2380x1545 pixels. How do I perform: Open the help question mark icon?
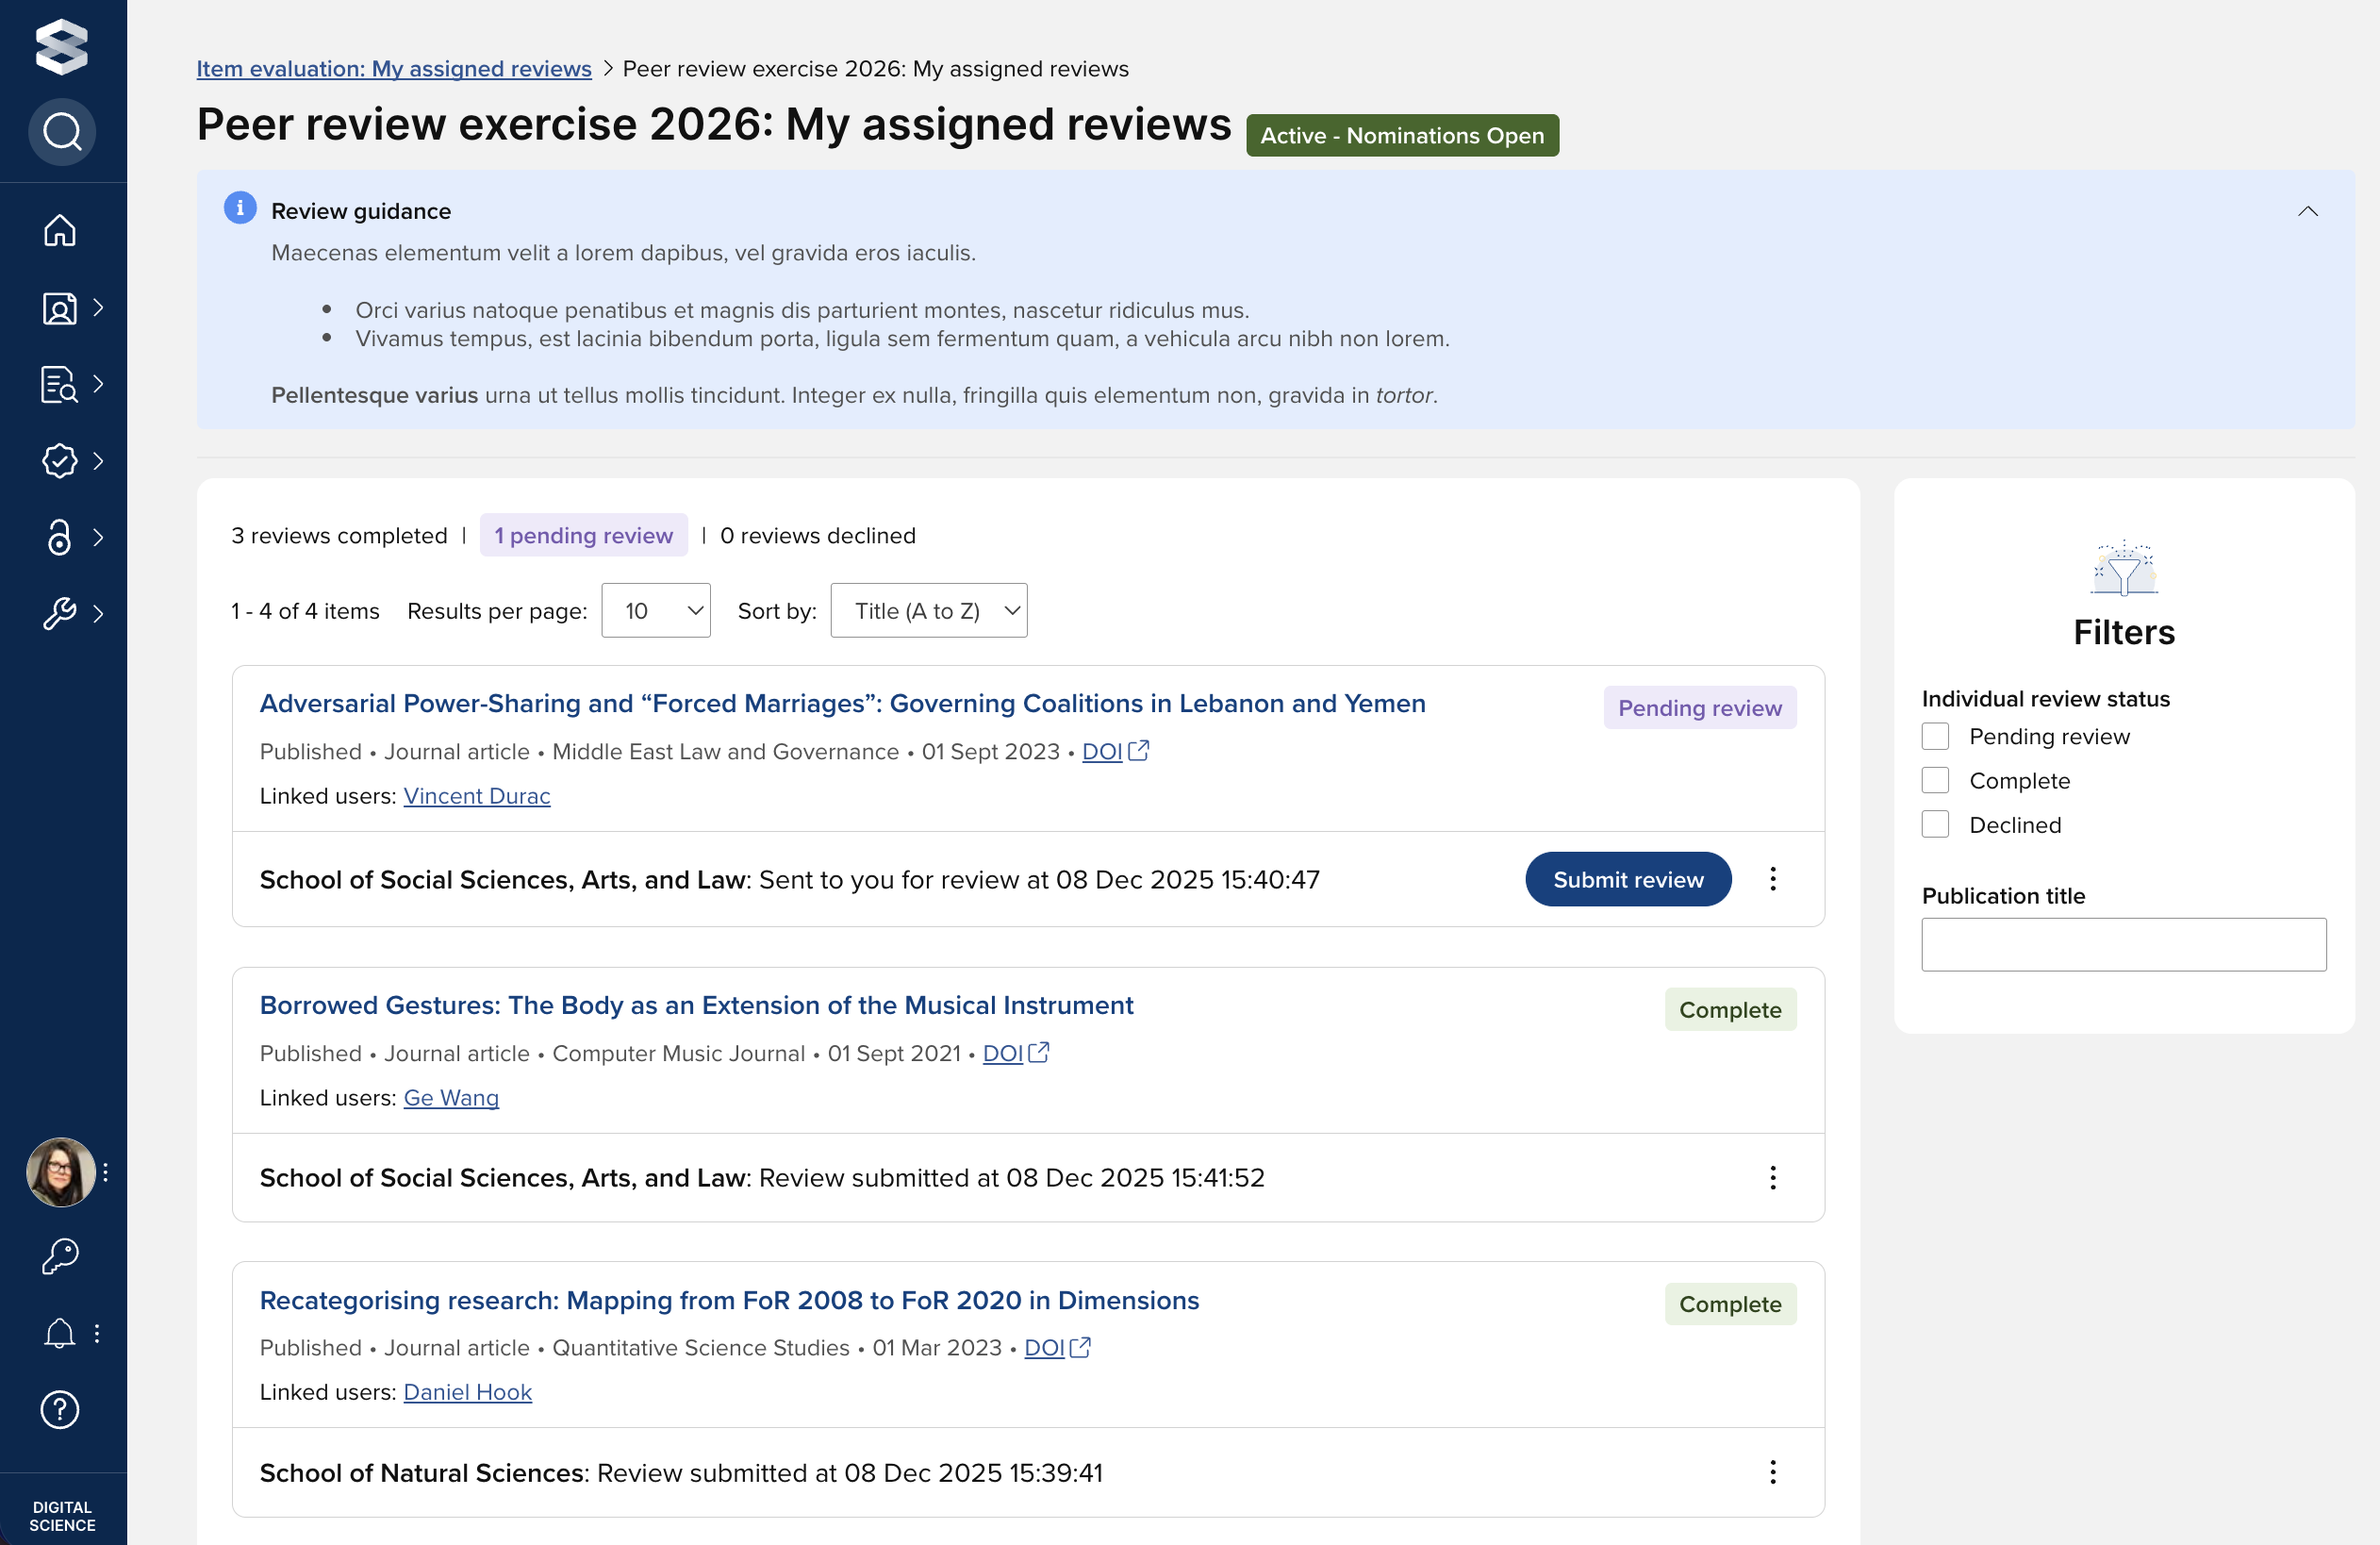(x=60, y=1409)
